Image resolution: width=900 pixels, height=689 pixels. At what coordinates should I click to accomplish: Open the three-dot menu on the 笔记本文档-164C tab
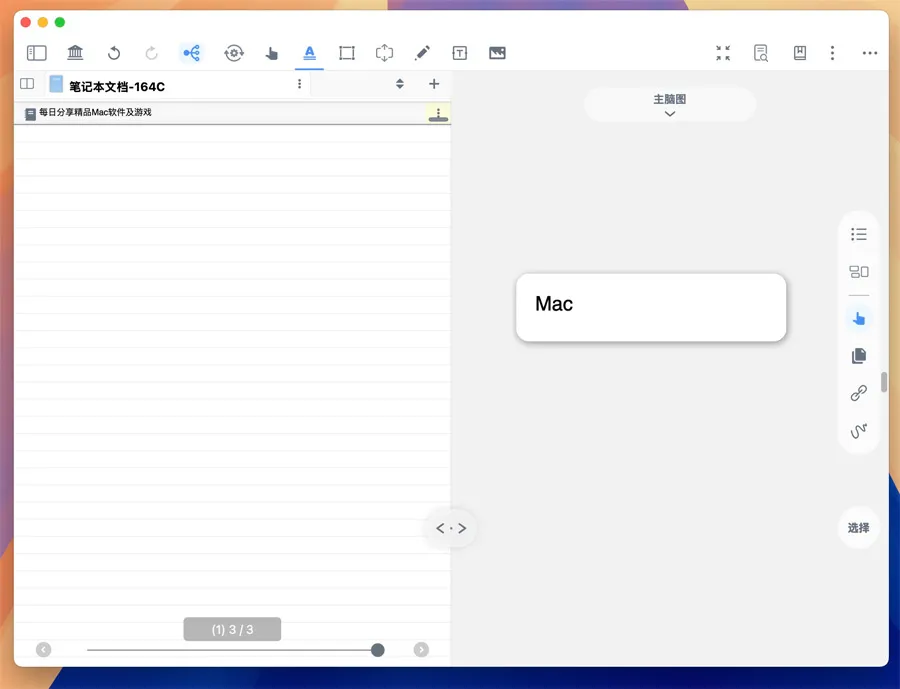coord(299,84)
